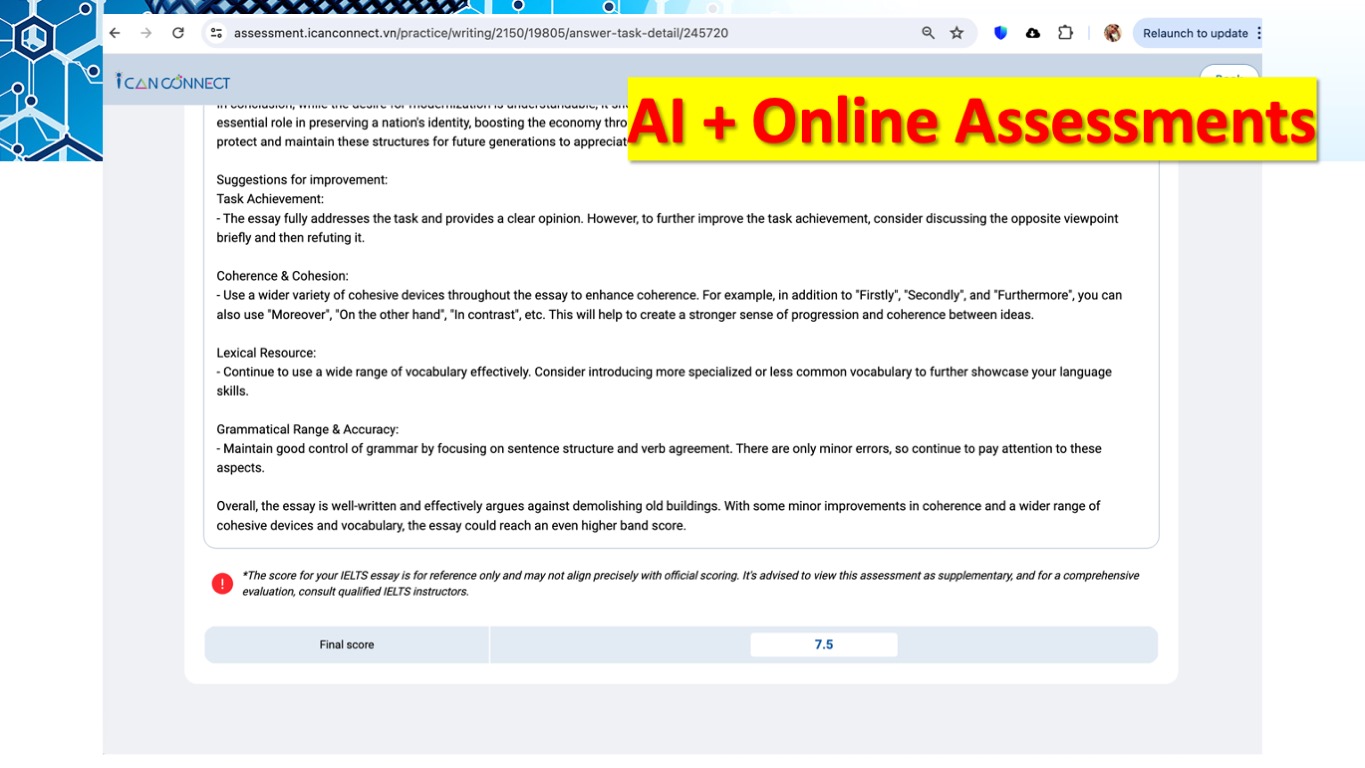Open Chrome three-dot menu

1258,33
